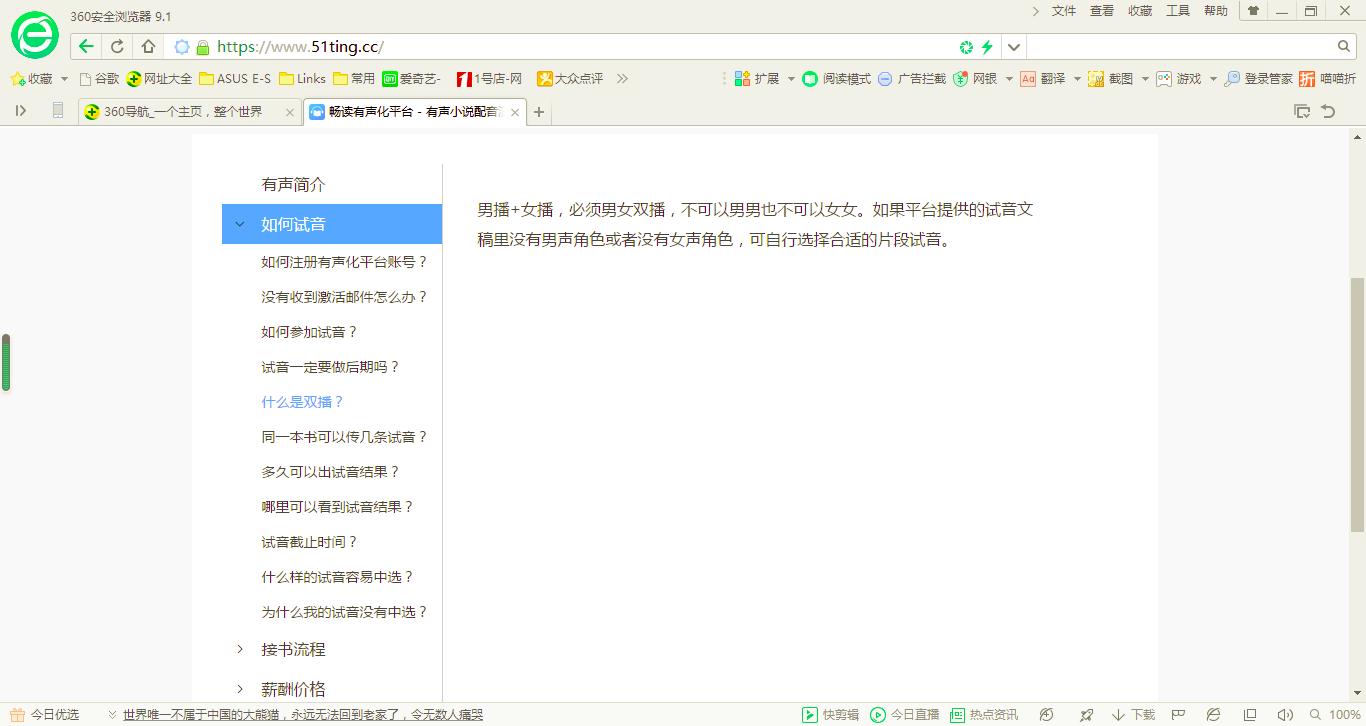Mute browser sound via speaker icon
Image resolution: width=1366 pixels, height=726 pixels.
[1286, 714]
